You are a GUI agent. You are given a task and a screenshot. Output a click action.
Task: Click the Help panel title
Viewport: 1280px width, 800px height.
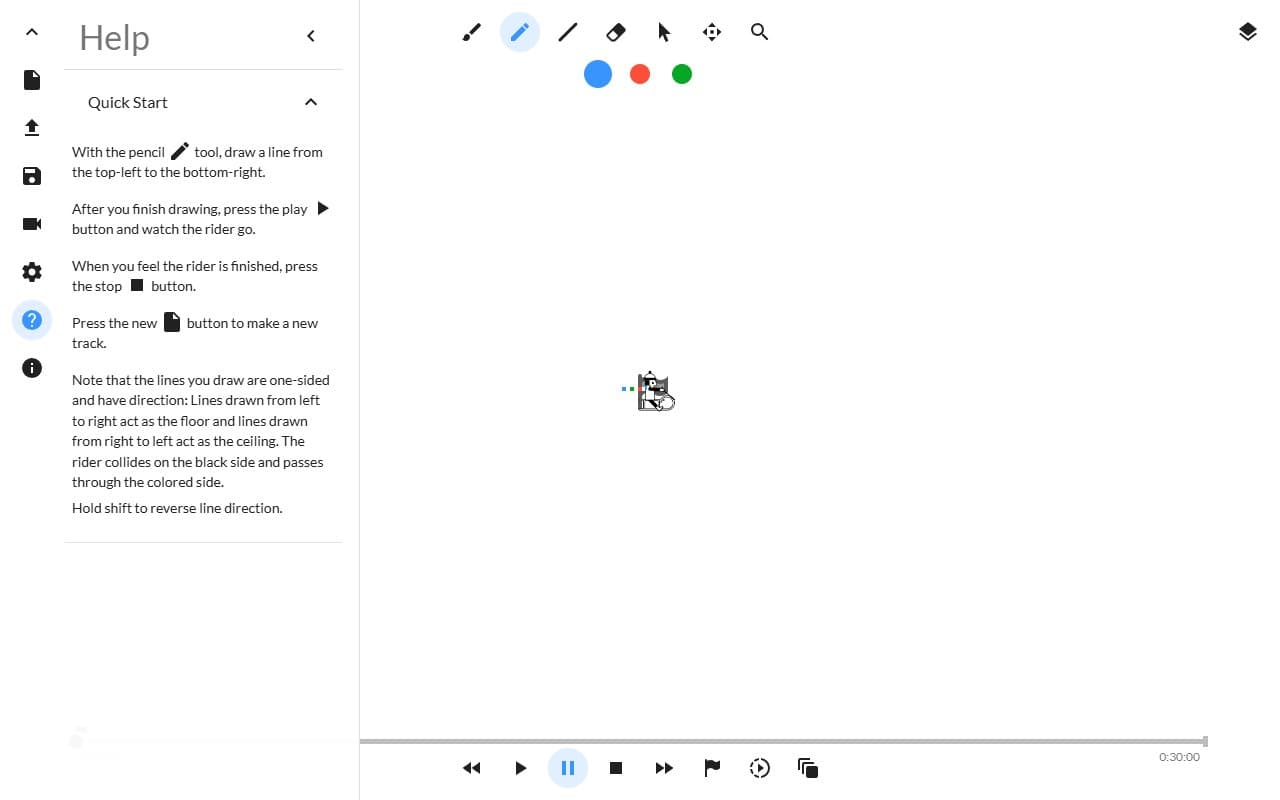(x=115, y=37)
